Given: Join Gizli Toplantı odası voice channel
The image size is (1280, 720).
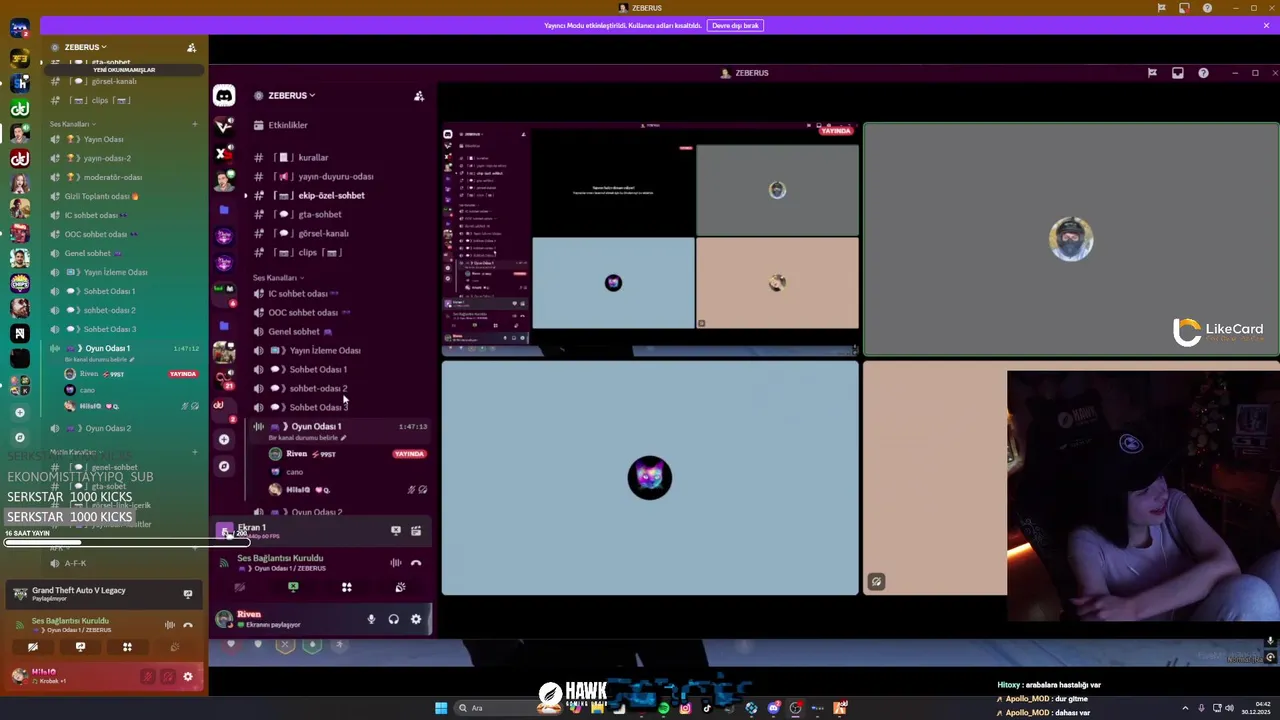Looking at the screenshot, I should pyautogui.click(x=100, y=196).
